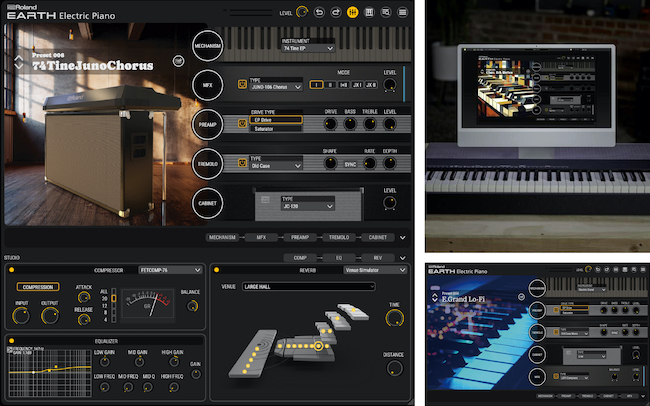Image resolution: width=650 pixels, height=406 pixels.
Task: Open the hamburger menu icon at top right
Action: point(405,12)
